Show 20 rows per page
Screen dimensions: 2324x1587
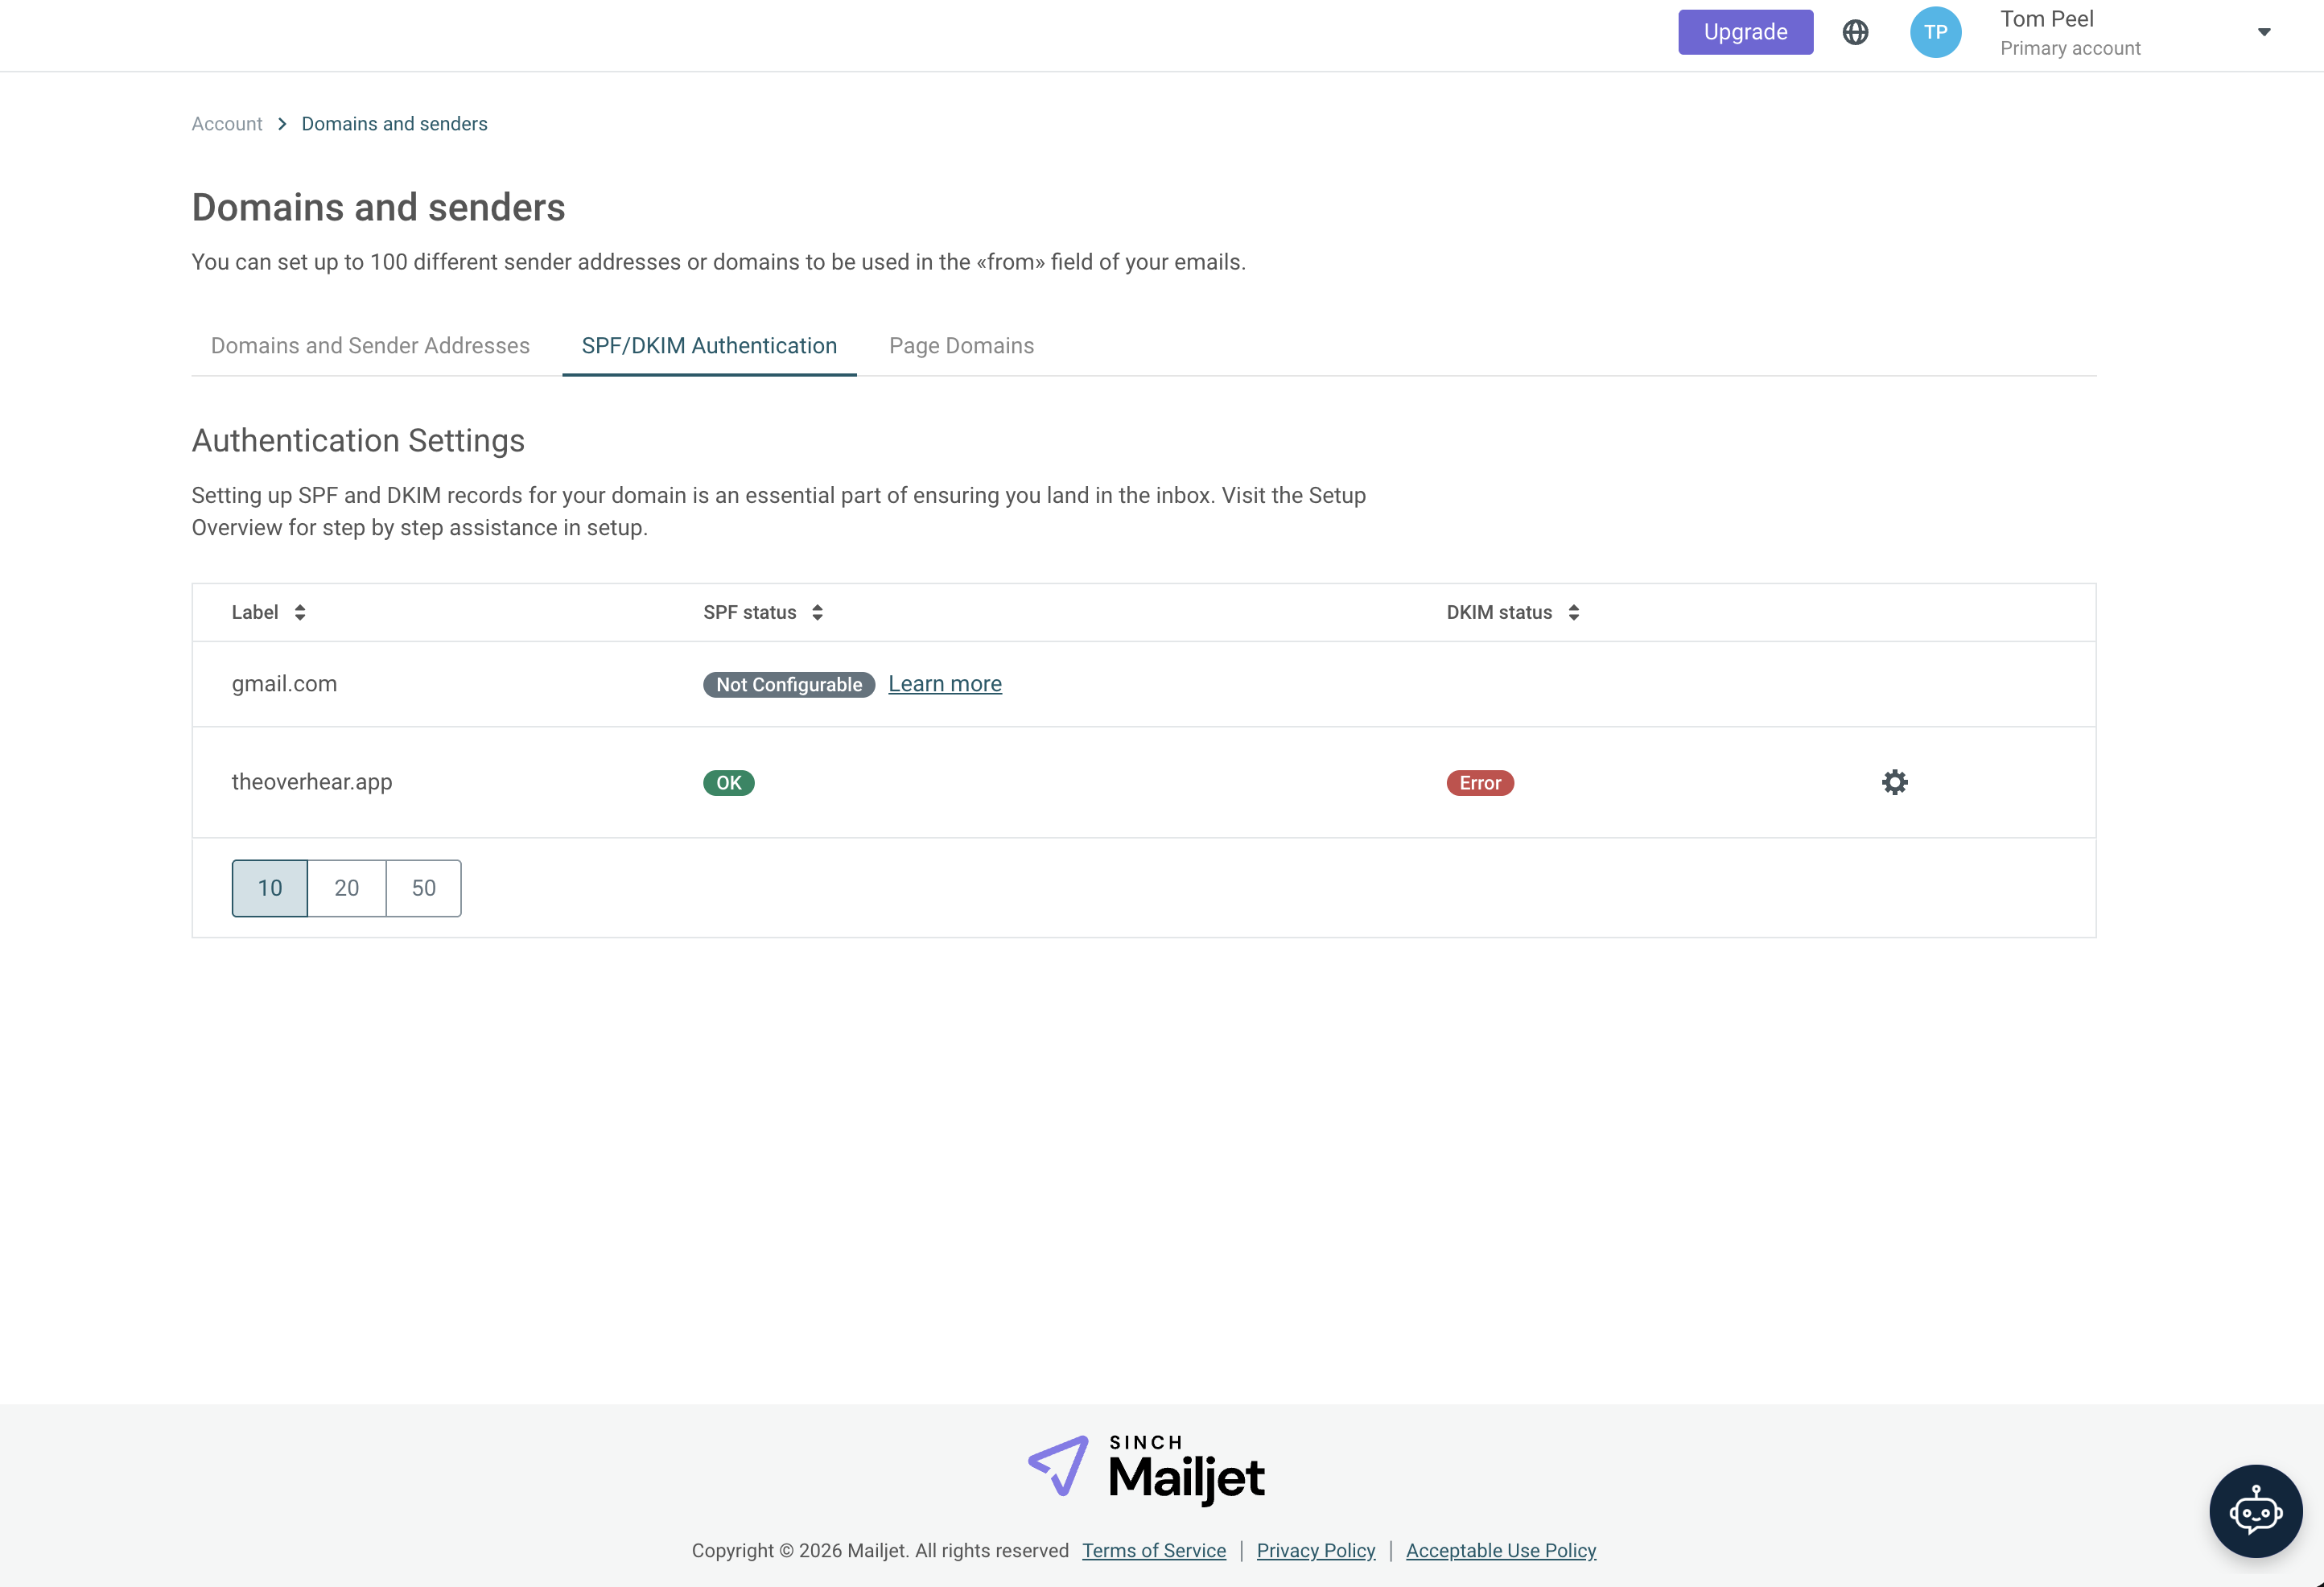tap(346, 888)
